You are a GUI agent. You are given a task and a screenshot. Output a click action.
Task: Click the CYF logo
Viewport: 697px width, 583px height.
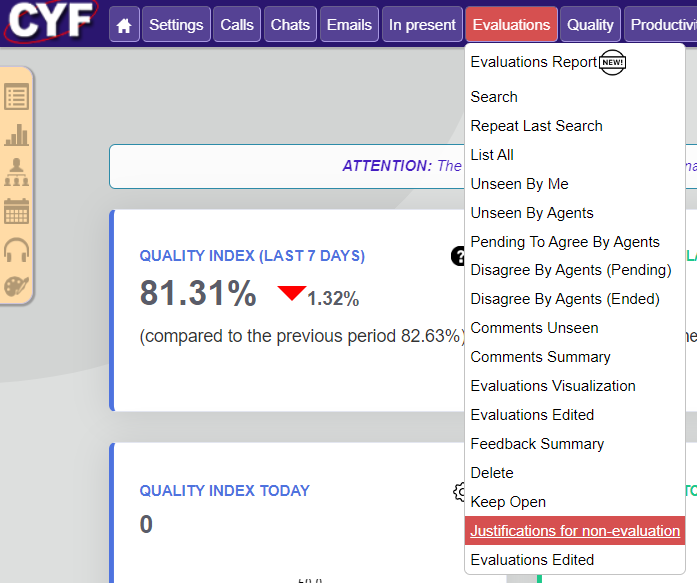[50, 22]
